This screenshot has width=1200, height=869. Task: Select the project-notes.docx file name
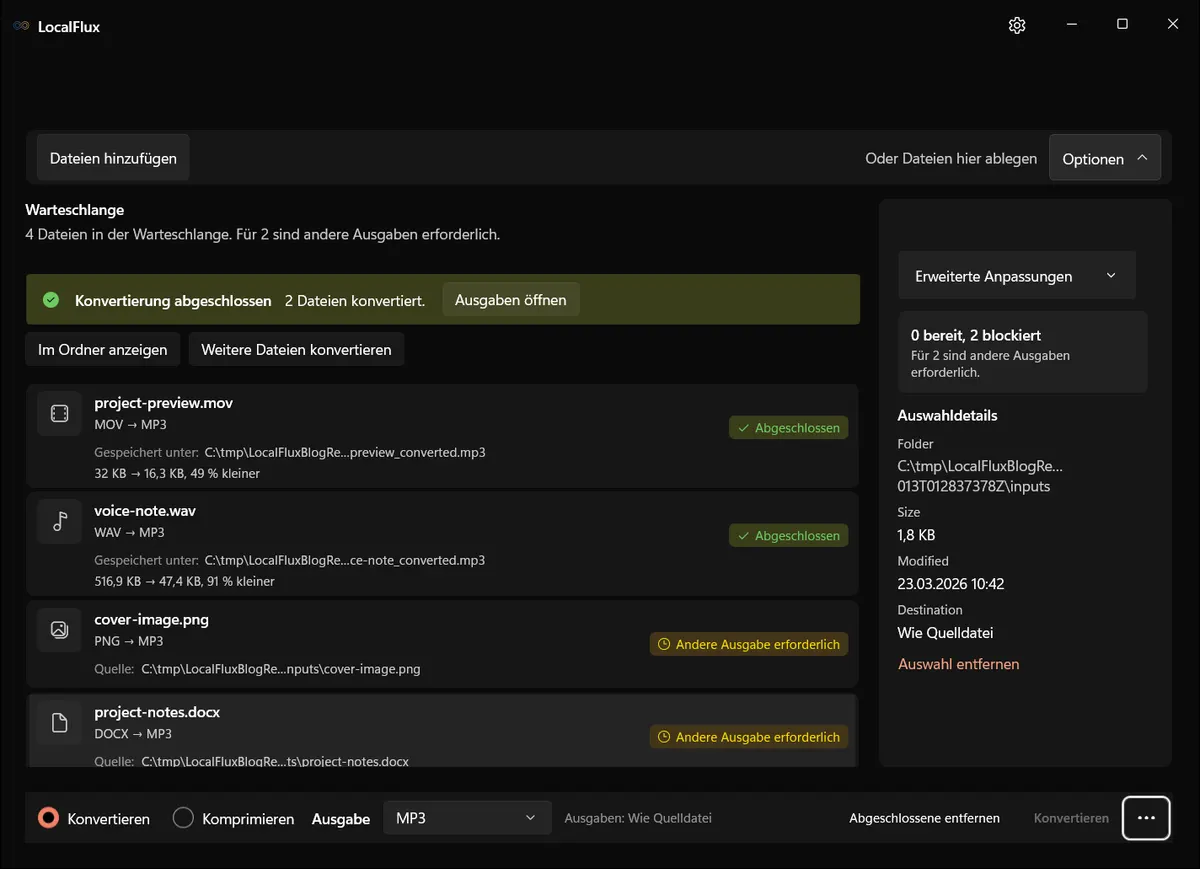click(157, 713)
